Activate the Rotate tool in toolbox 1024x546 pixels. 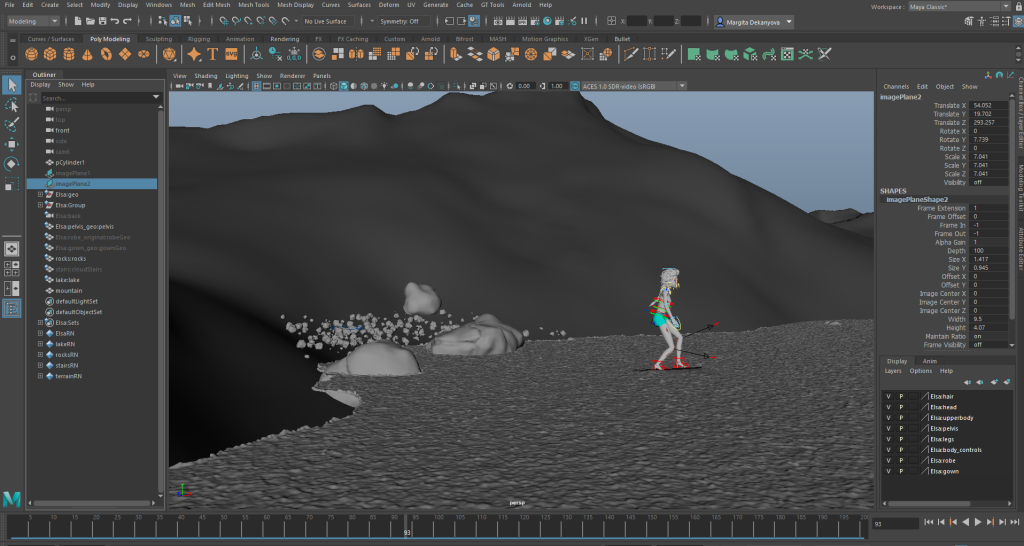click(12, 163)
